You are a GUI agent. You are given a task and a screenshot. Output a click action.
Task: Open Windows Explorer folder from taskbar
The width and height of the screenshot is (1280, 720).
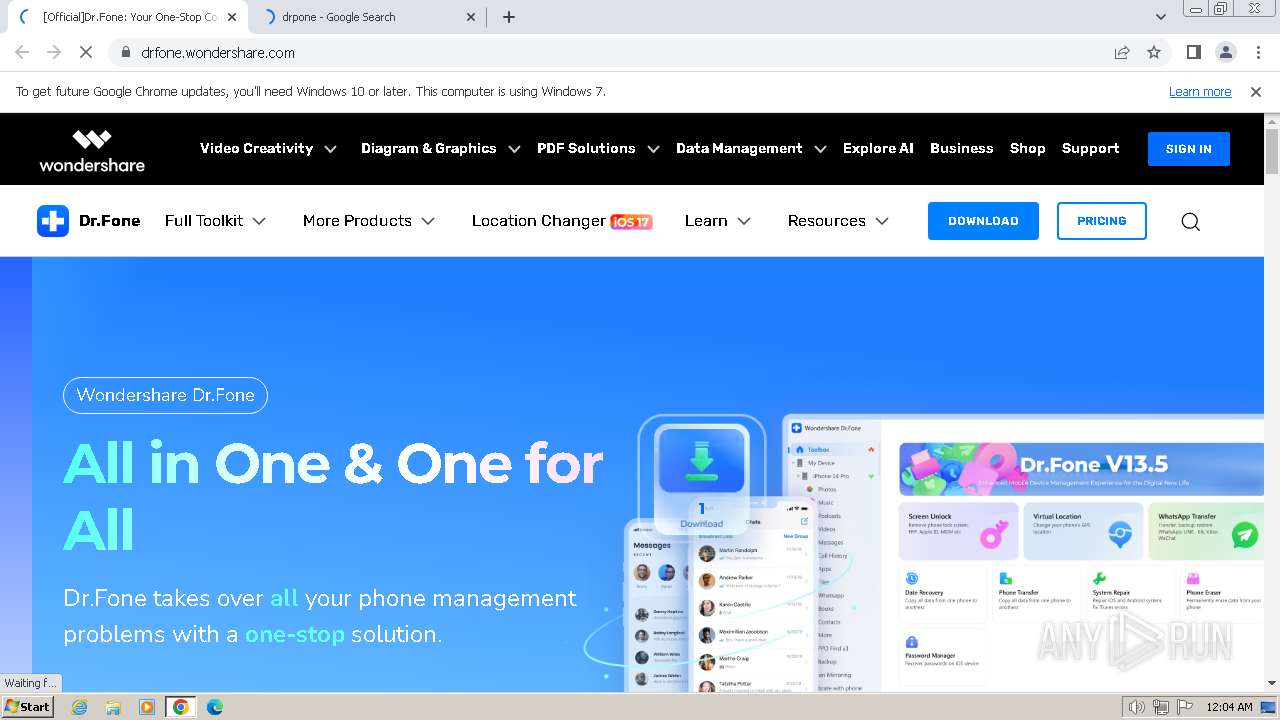(x=113, y=707)
